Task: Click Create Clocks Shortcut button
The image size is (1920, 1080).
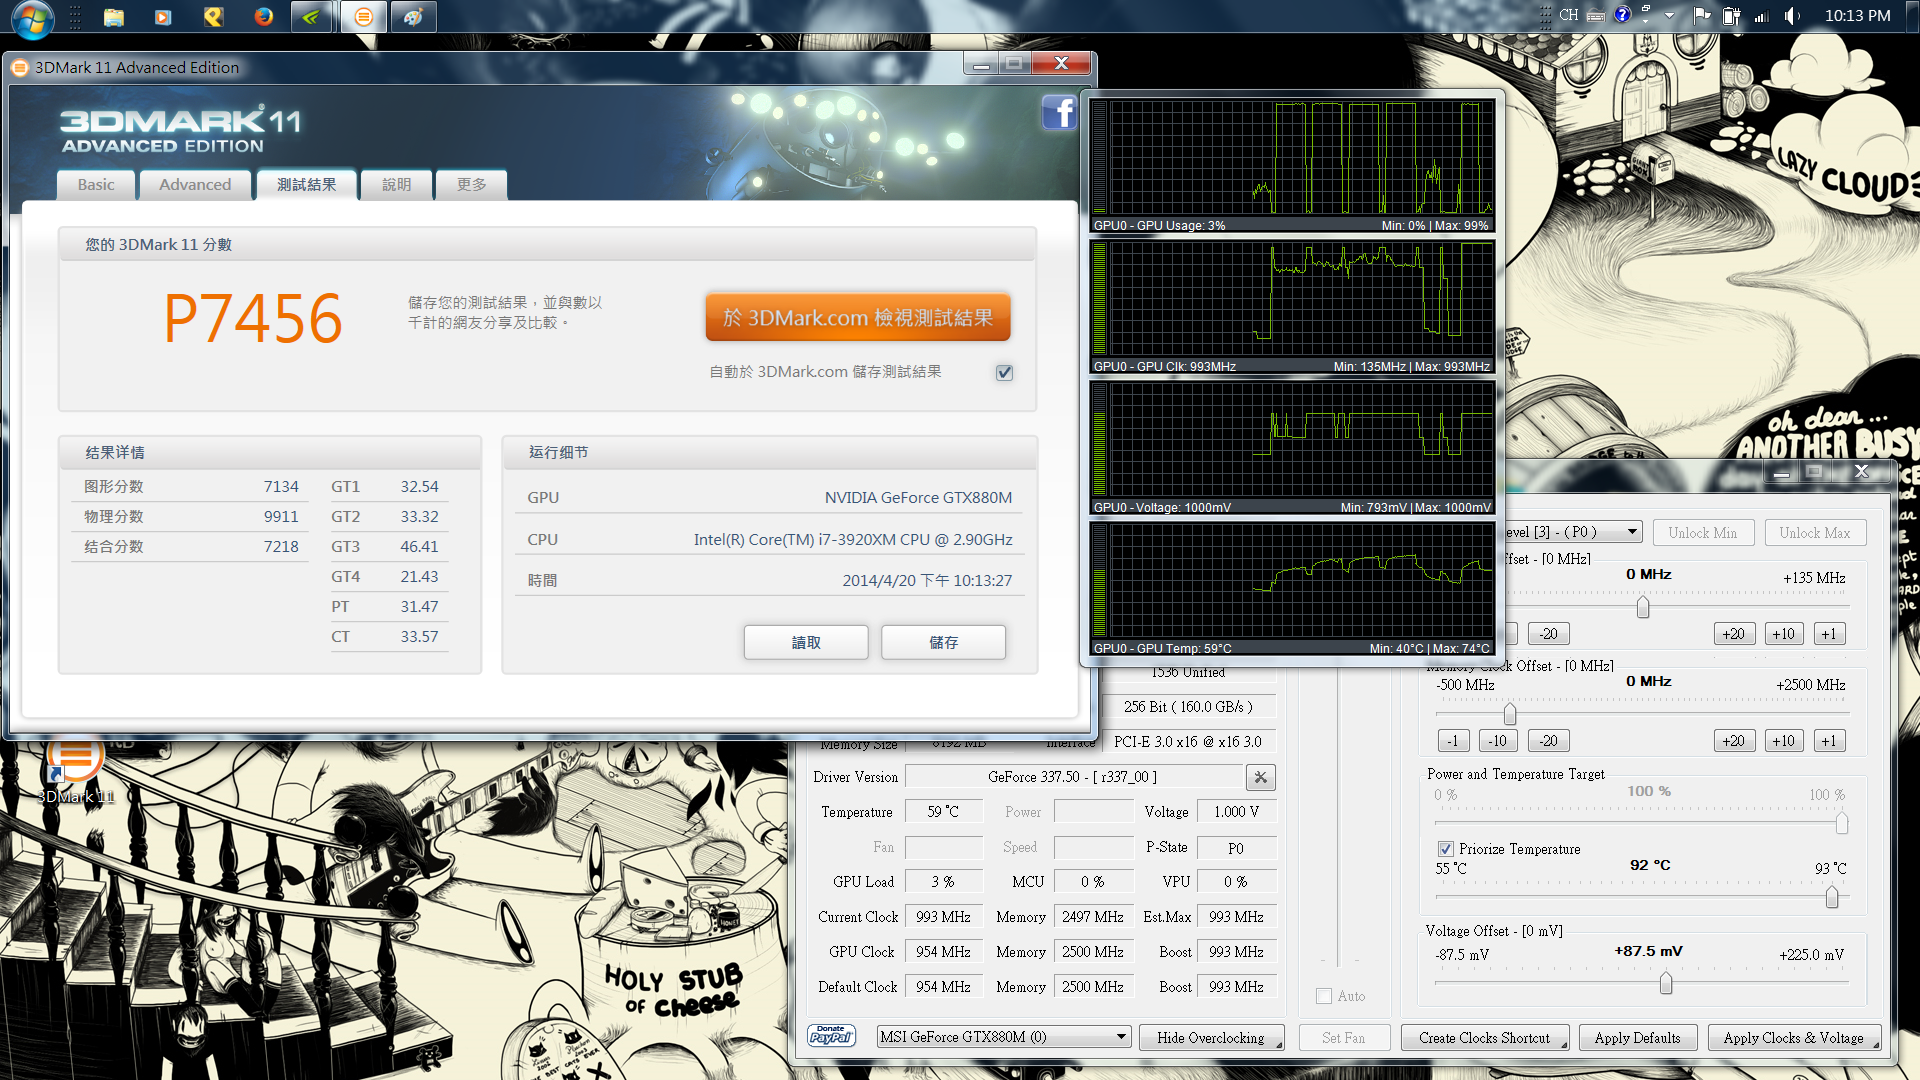Action: pos(1485,1038)
